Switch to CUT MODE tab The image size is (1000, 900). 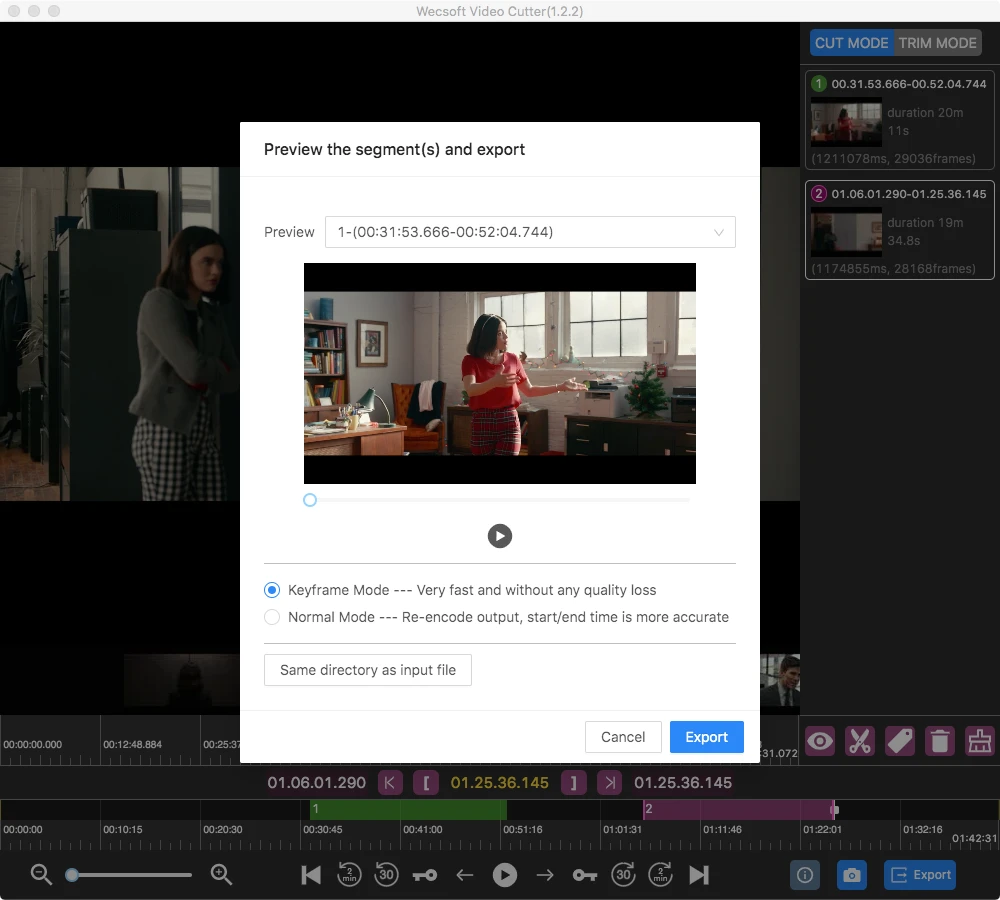click(x=851, y=43)
